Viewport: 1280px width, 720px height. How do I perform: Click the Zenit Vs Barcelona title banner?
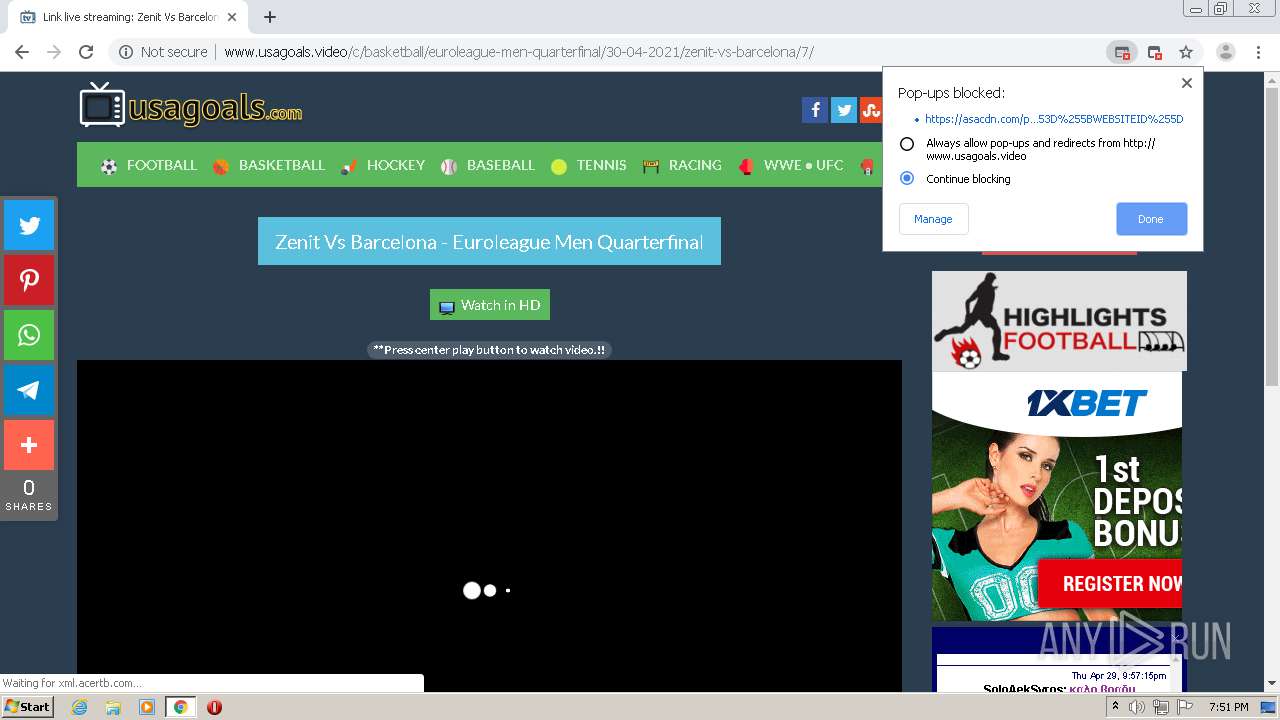click(x=489, y=241)
